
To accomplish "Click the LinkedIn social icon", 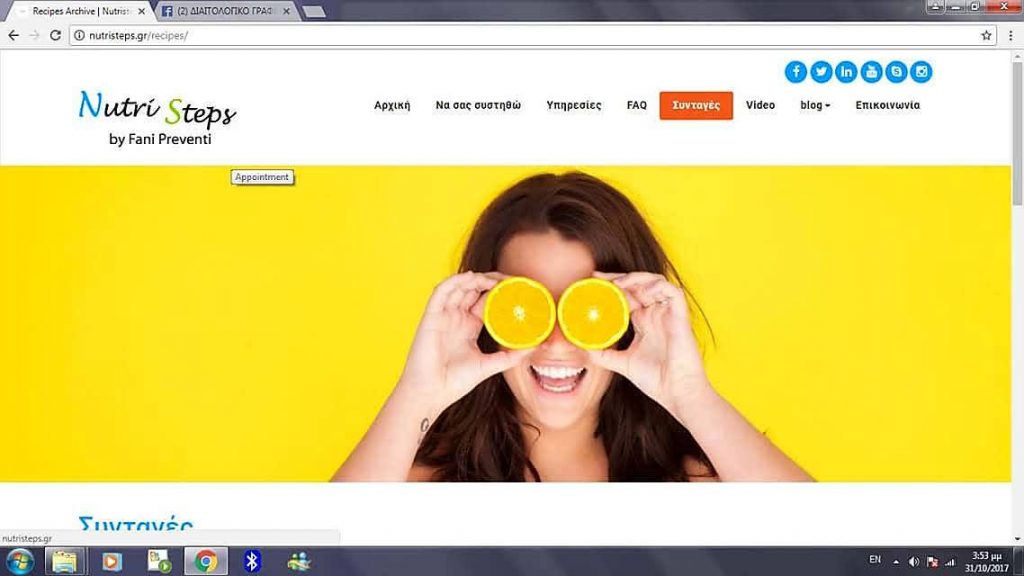I will coord(846,72).
